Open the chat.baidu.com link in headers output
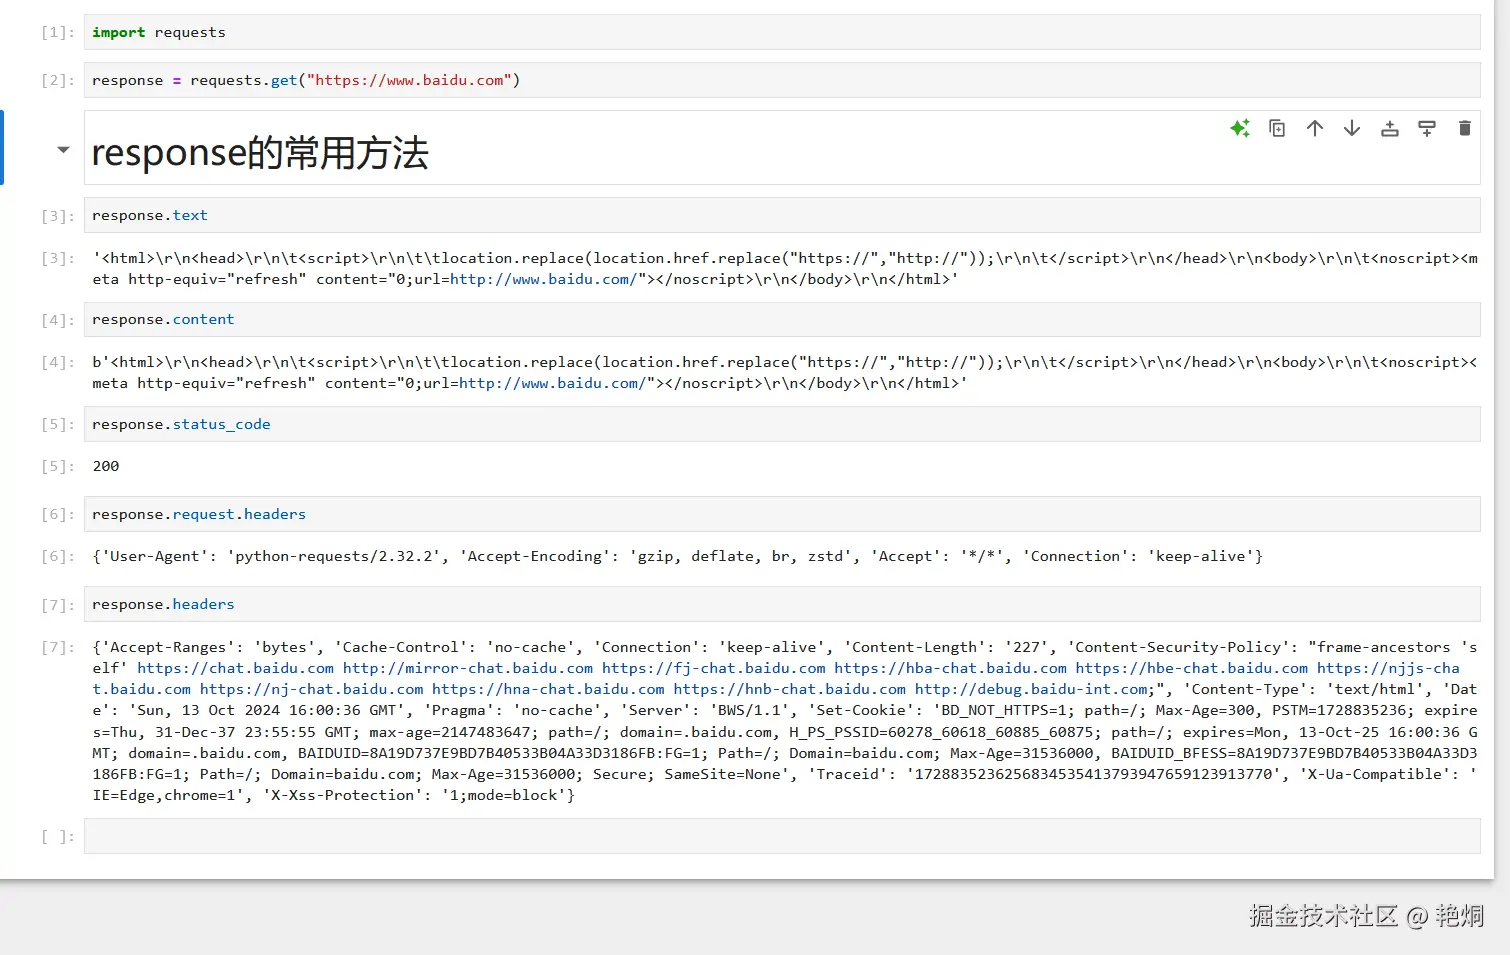1510x955 pixels. click(x=236, y=668)
